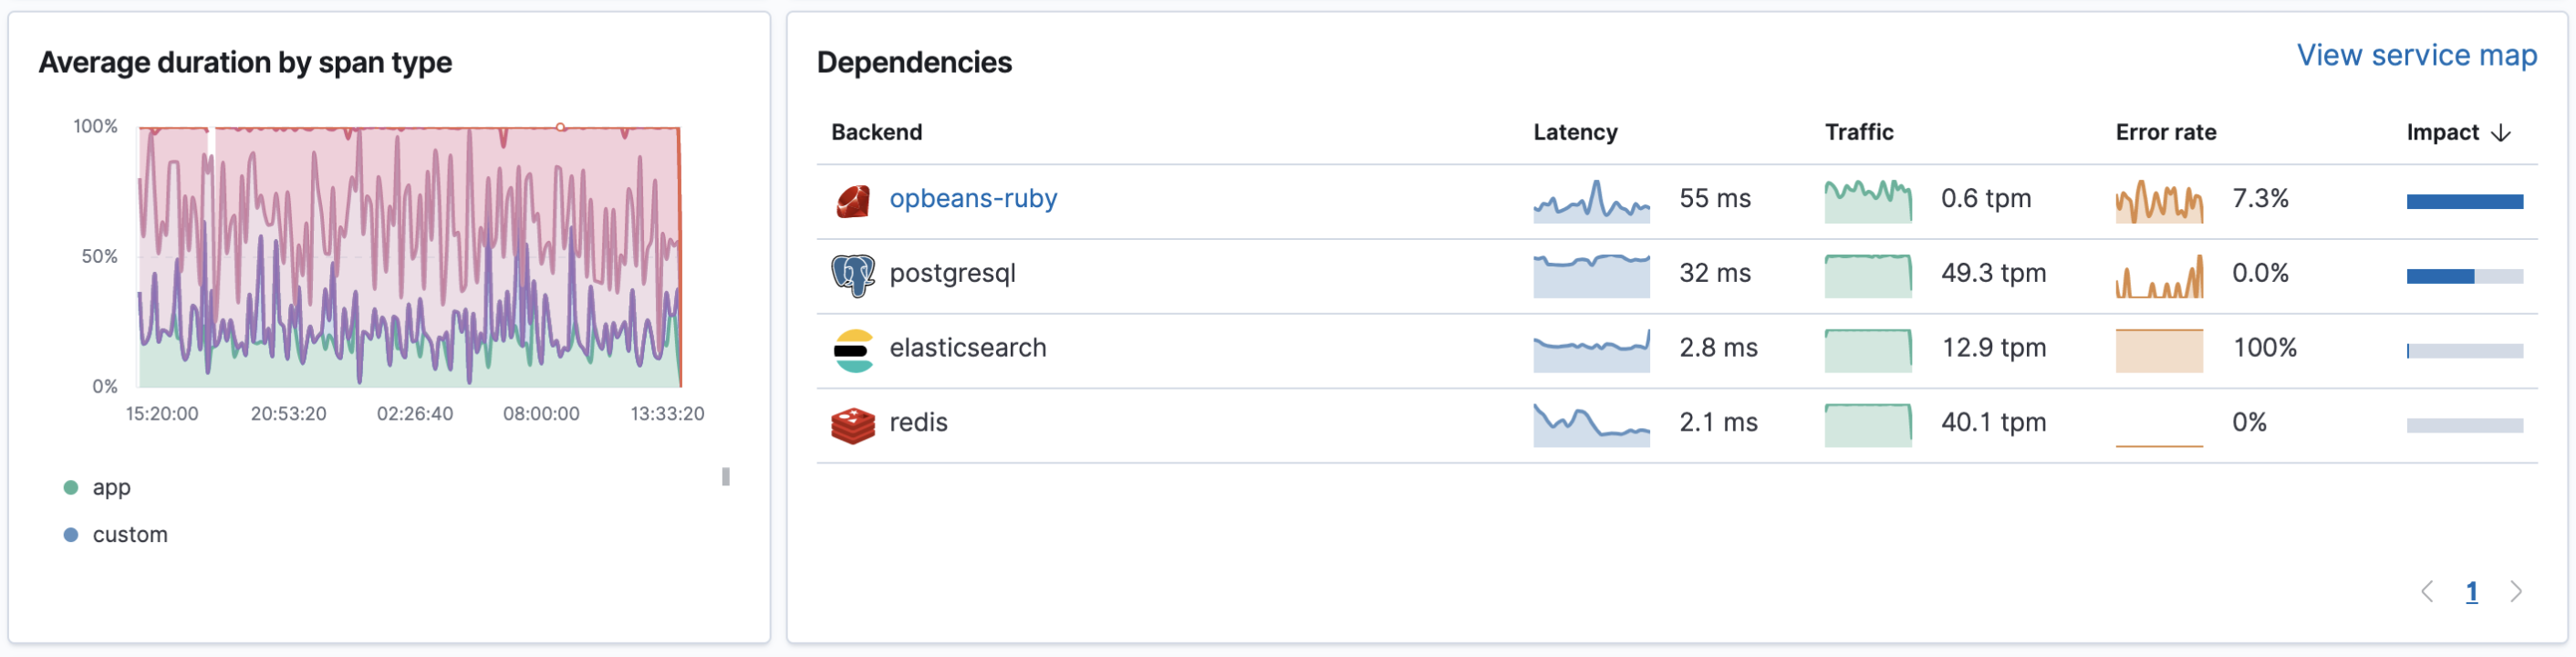Click the opbeans-ruby latency sparkline
The image size is (2576, 657).
pos(1590,200)
